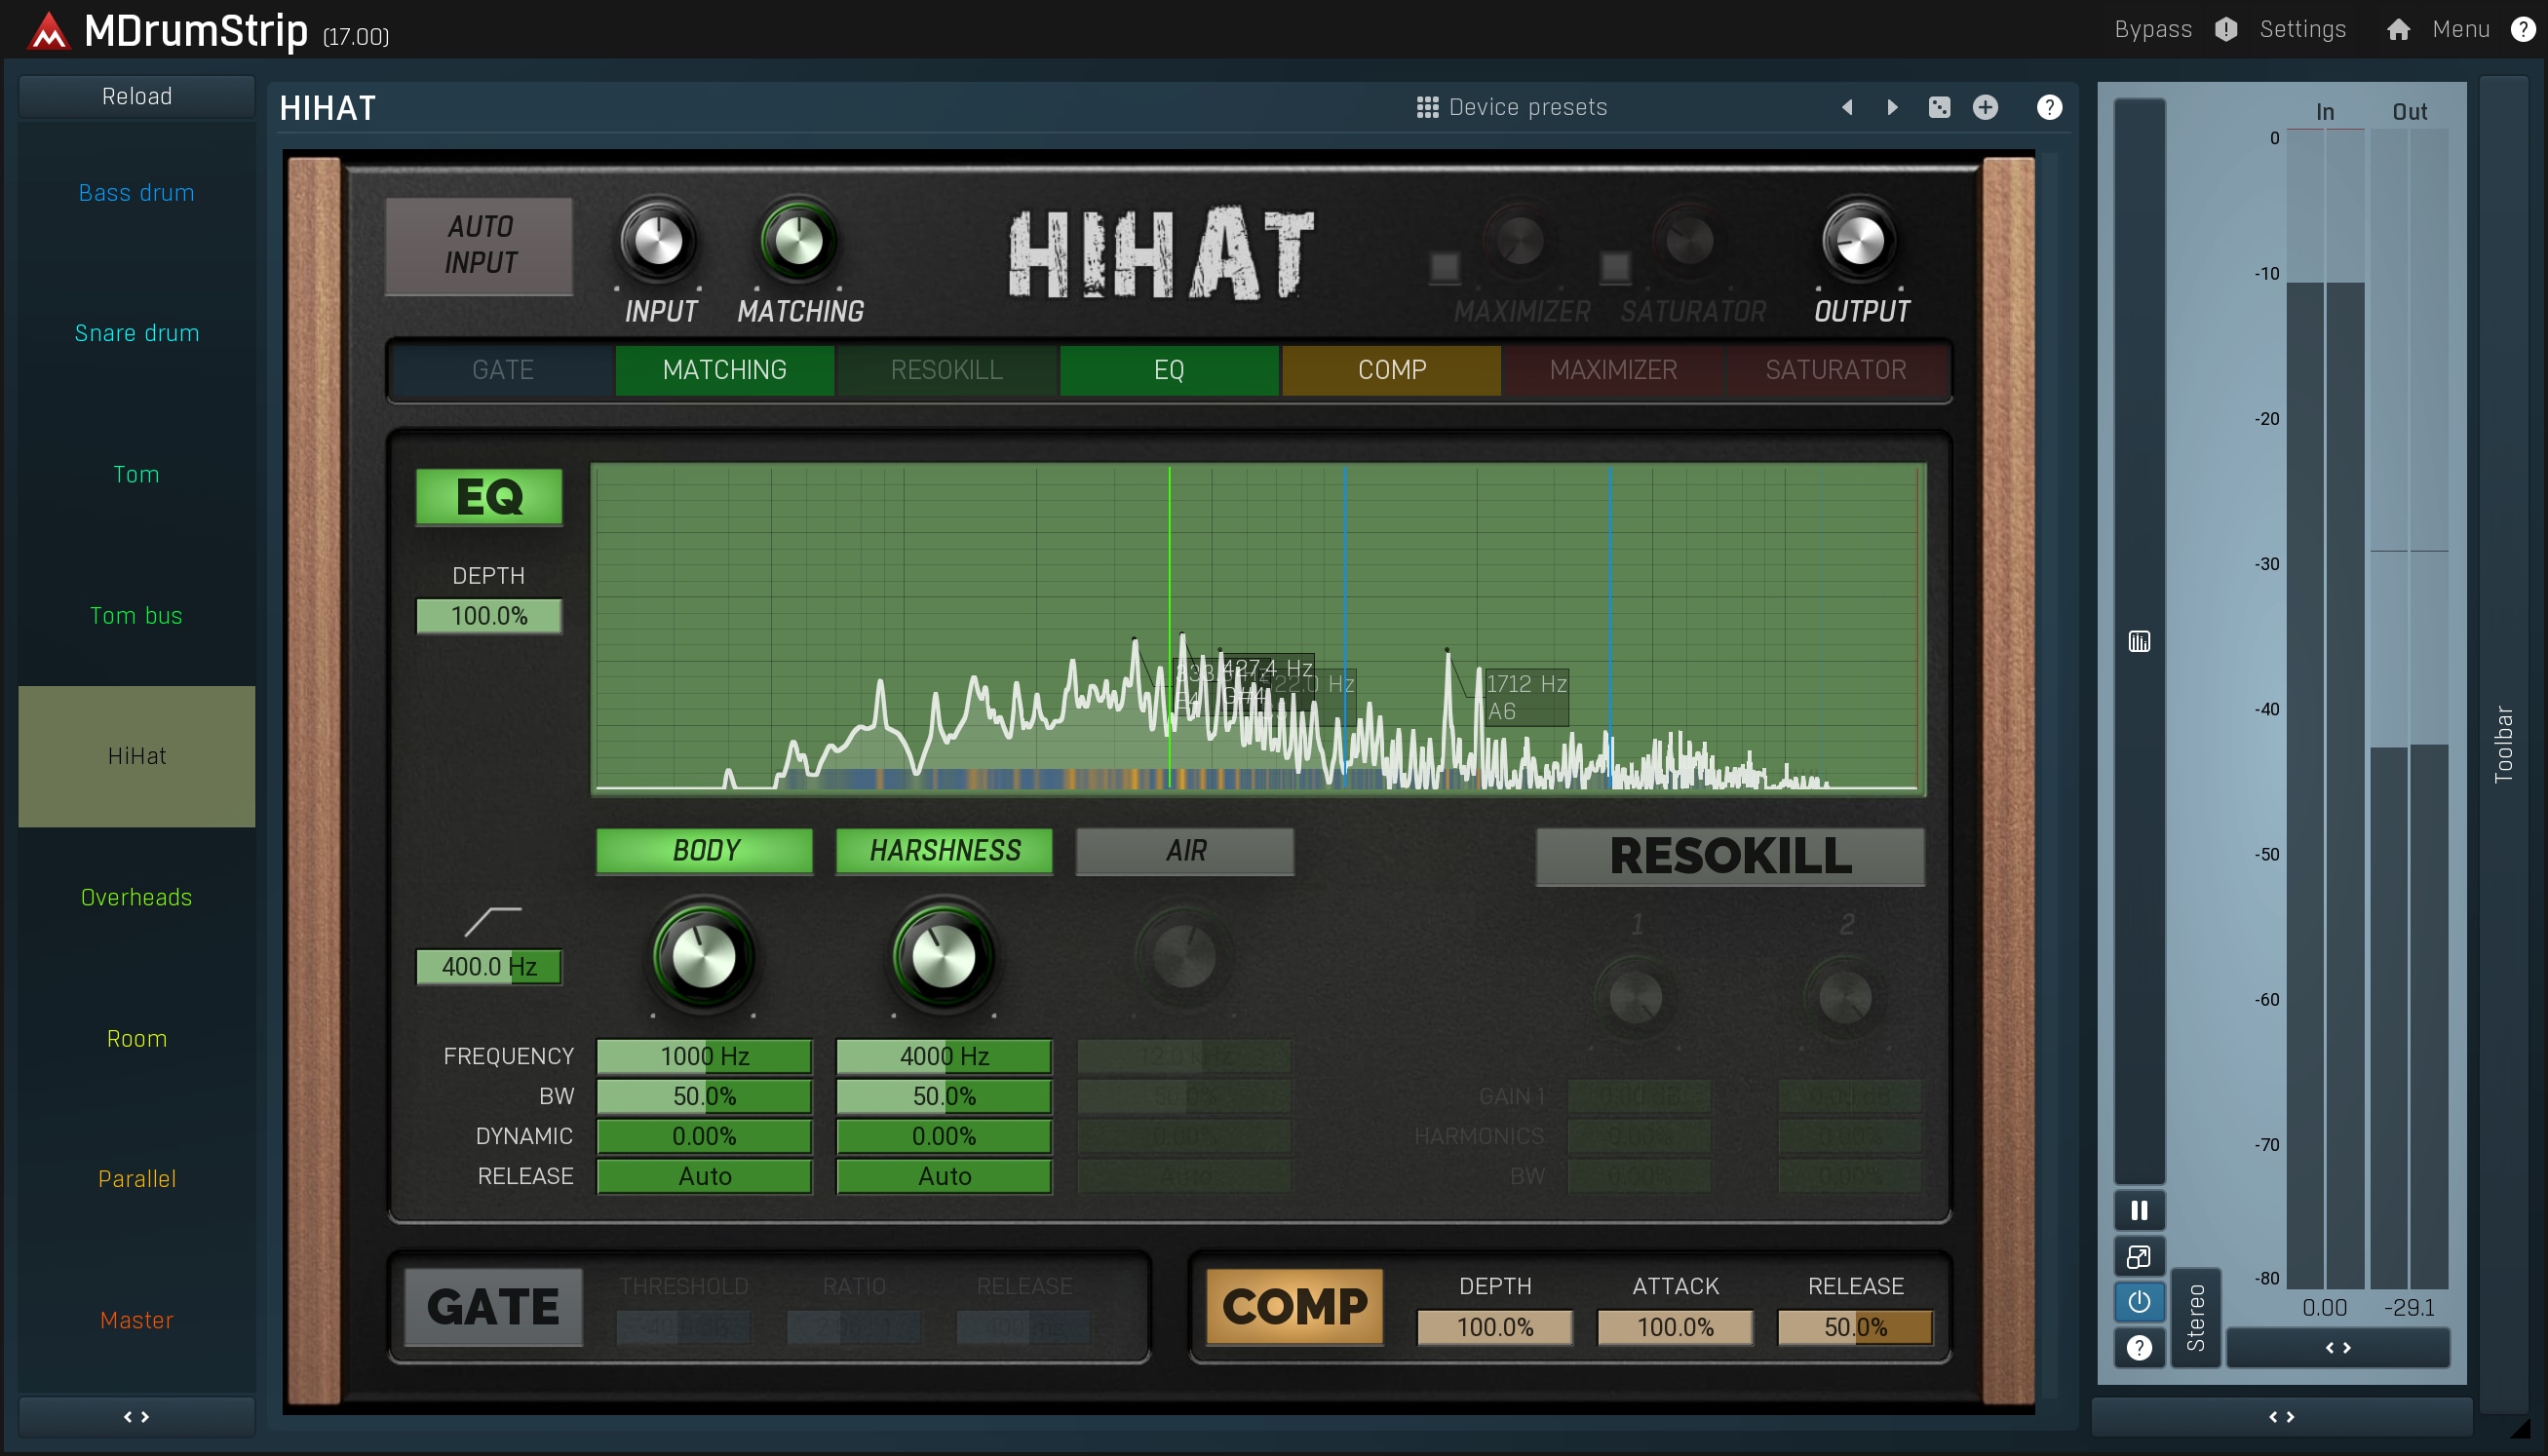The height and width of the screenshot is (1456, 2548).
Task: Click the randomize dice icon
Action: tap(1939, 107)
